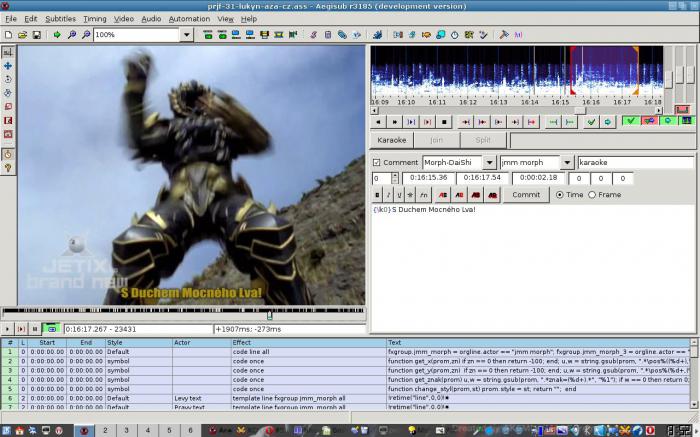700x437 pixels.
Task: Click the Commit button
Action: [x=526, y=195]
